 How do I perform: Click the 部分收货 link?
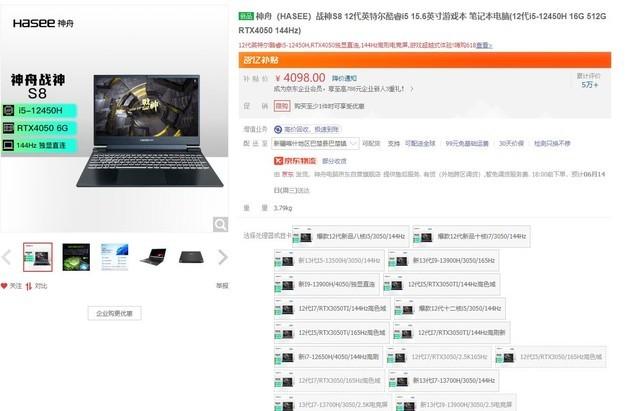(334, 161)
